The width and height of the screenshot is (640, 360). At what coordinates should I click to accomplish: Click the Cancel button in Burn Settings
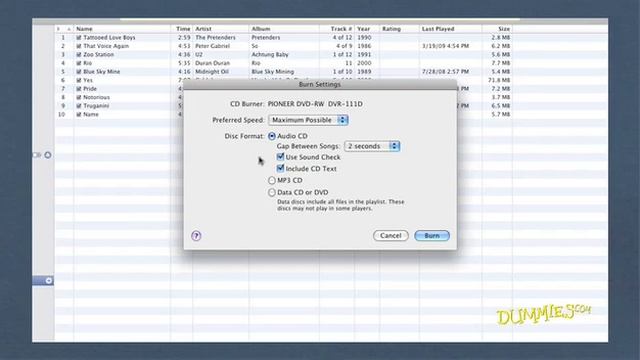(391, 236)
